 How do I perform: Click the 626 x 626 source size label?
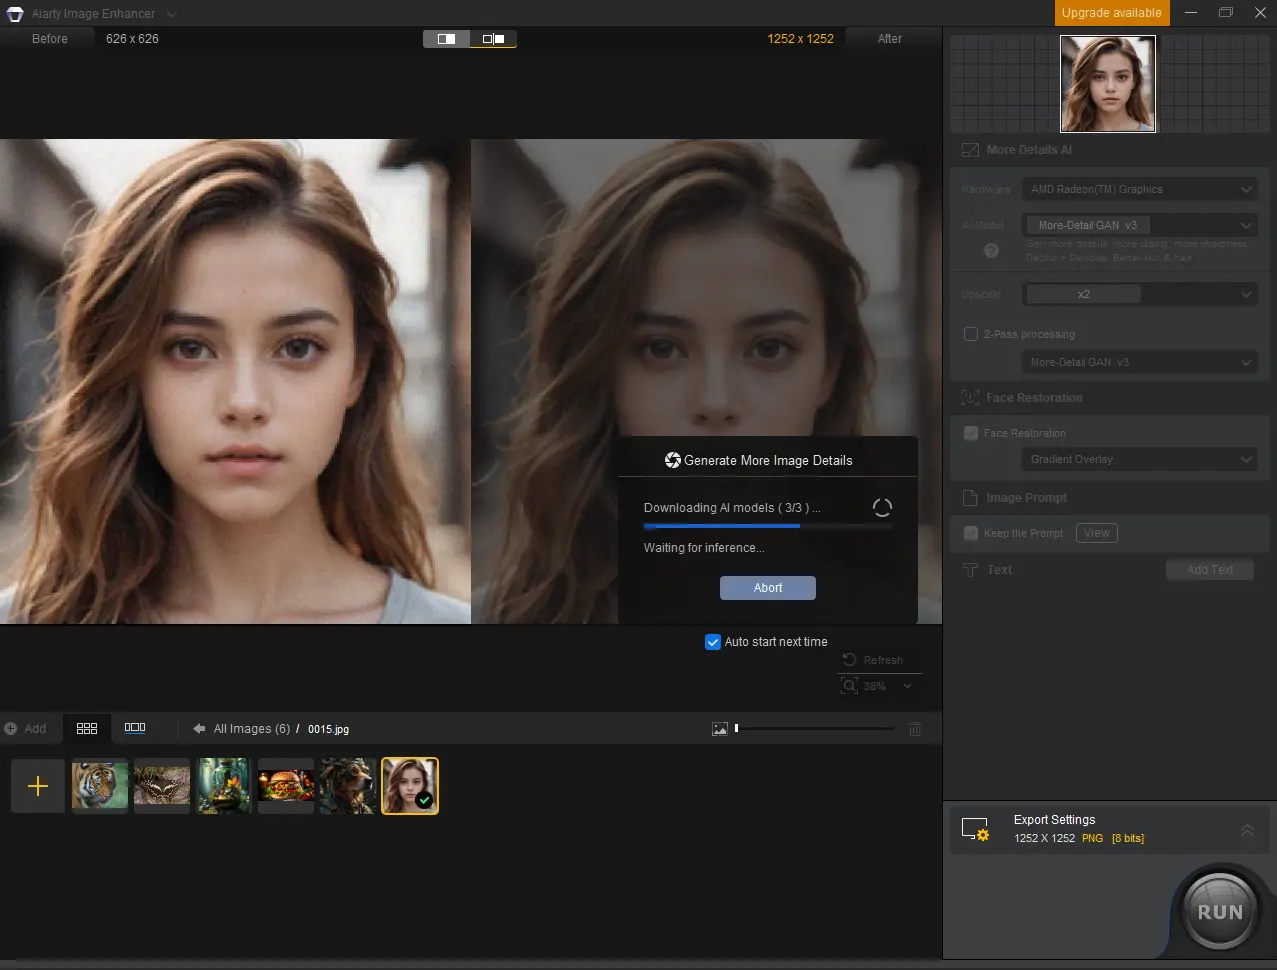click(x=132, y=39)
